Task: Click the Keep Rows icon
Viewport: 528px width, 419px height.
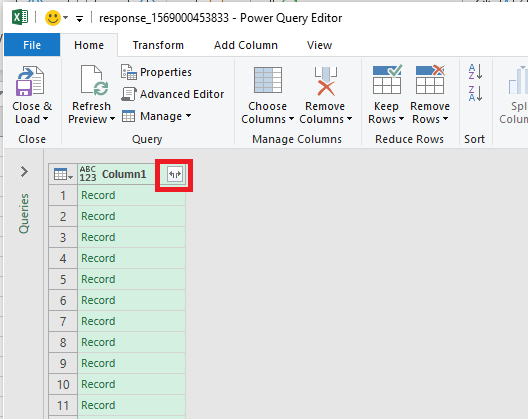Action: tap(387, 79)
